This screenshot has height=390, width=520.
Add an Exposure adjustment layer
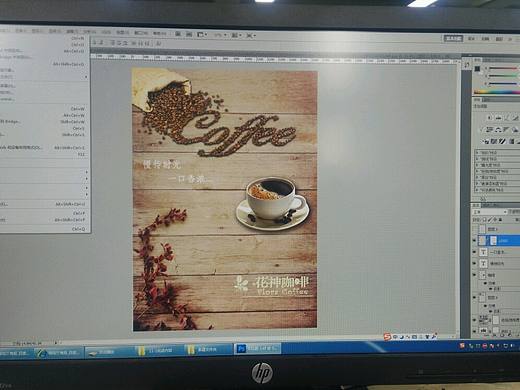point(516,118)
